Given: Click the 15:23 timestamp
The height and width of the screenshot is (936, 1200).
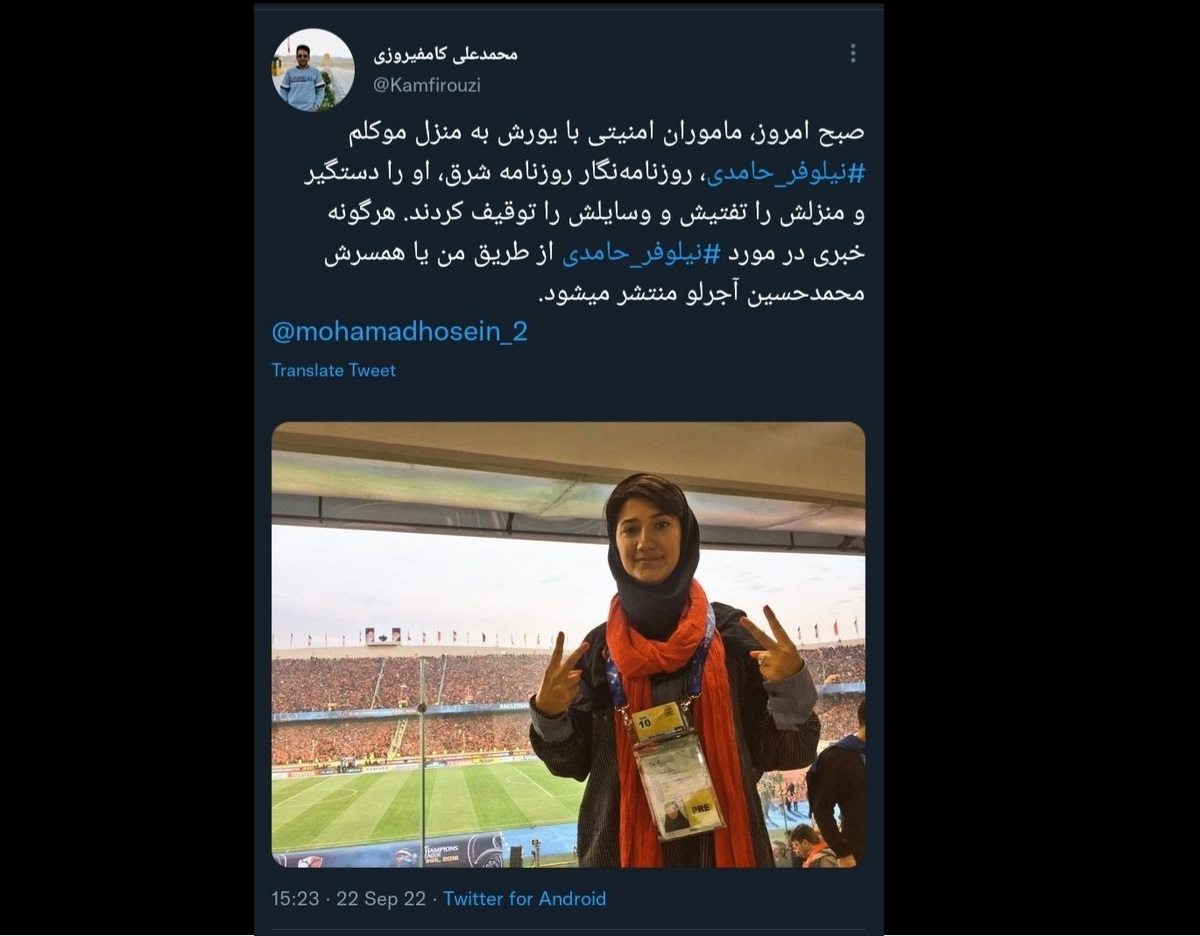Looking at the screenshot, I should tap(296, 899).
